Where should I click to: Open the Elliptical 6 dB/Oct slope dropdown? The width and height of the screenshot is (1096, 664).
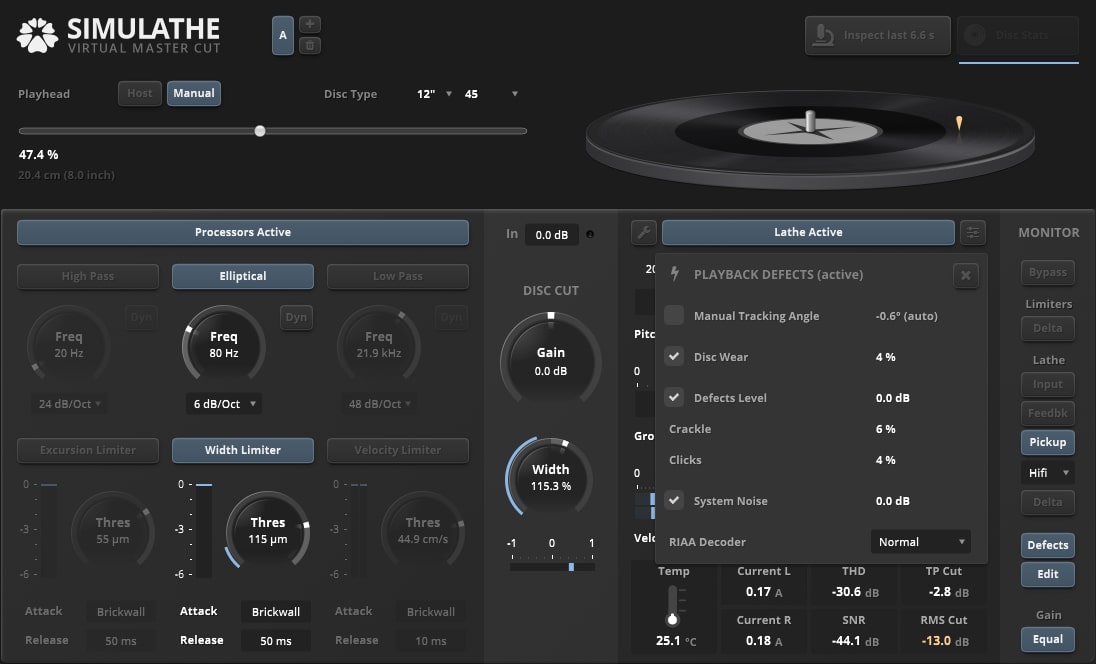click(x=223, y=404)
